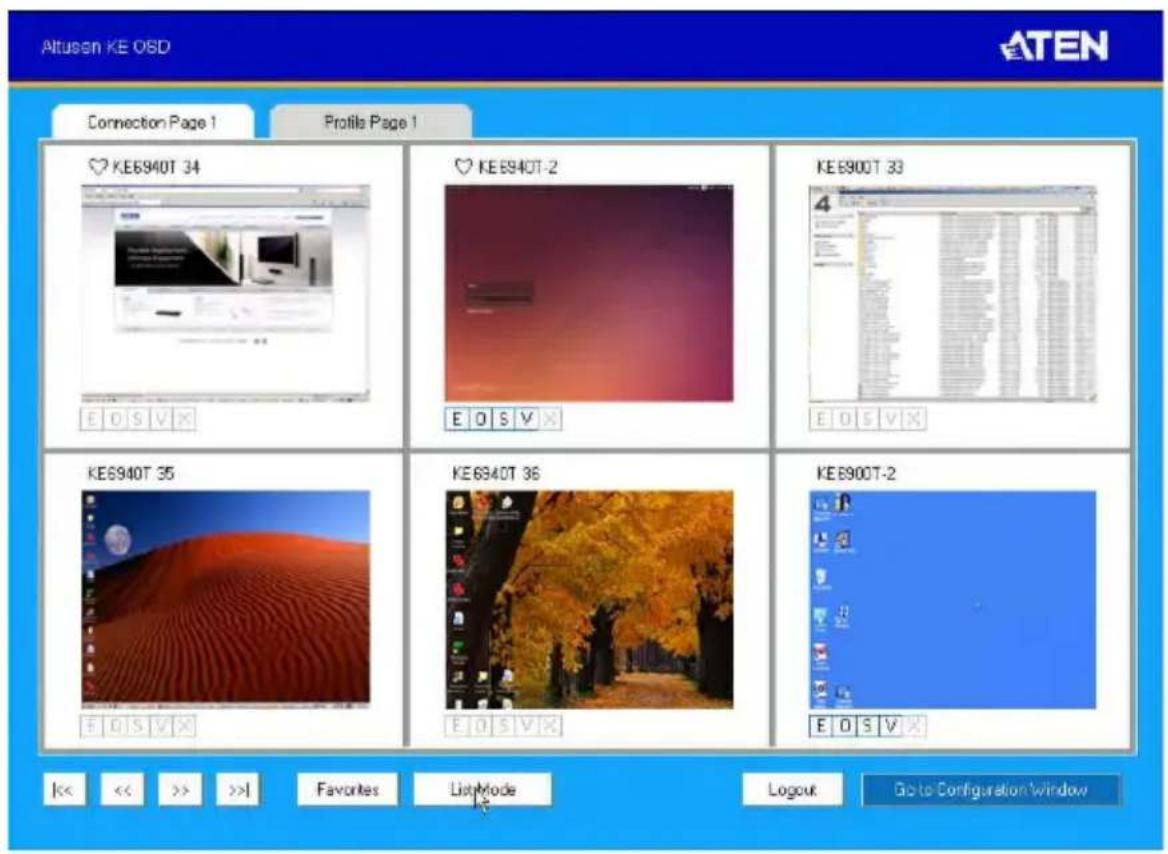The width and height of the screenshot is (1168, 854).
Task: Click V mode icon under KE6940T 36
Action: pos(527,725)
